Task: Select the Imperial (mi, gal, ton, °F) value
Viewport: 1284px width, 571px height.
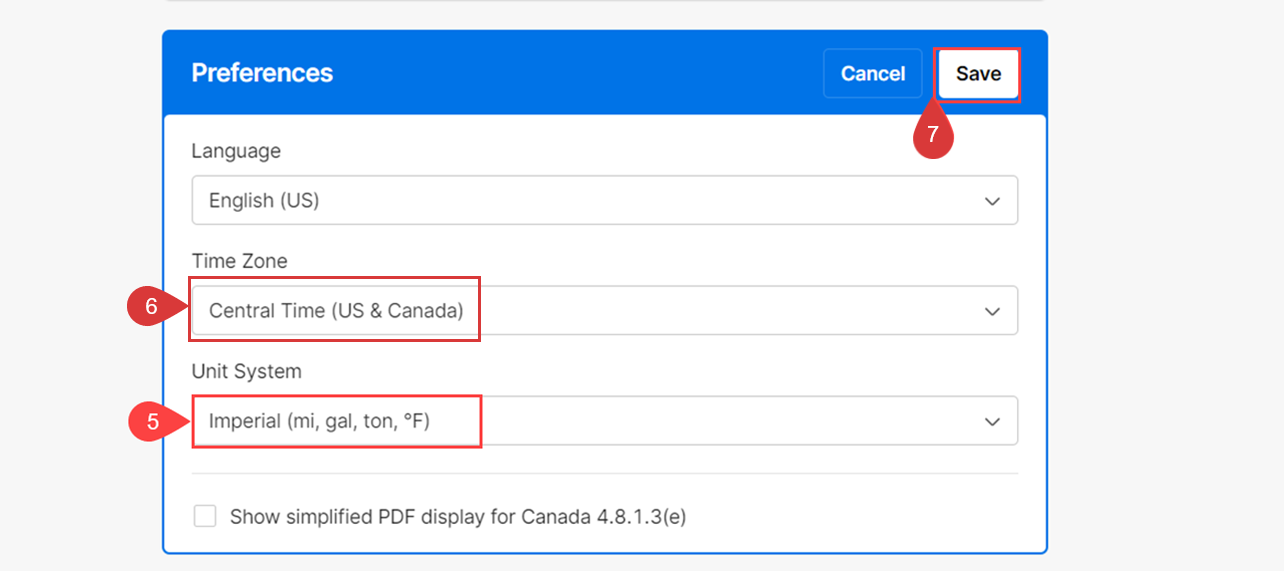Action: 319,421
